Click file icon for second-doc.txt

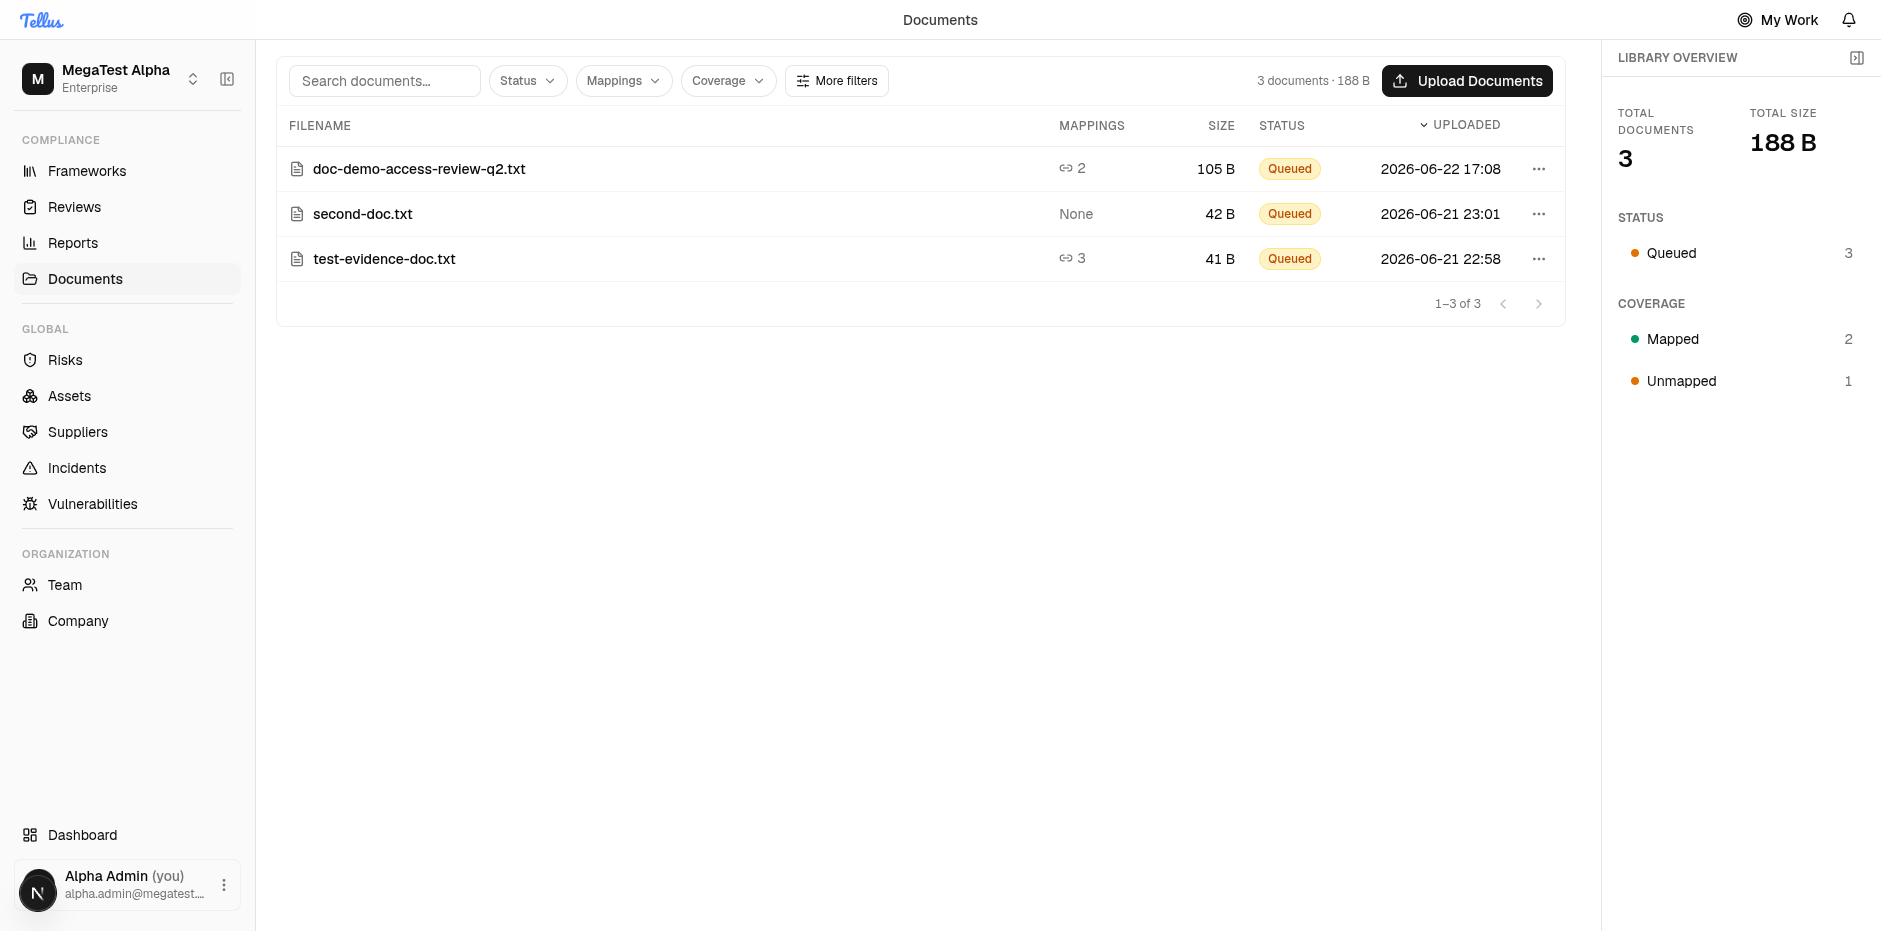click(x=297, y=214)
